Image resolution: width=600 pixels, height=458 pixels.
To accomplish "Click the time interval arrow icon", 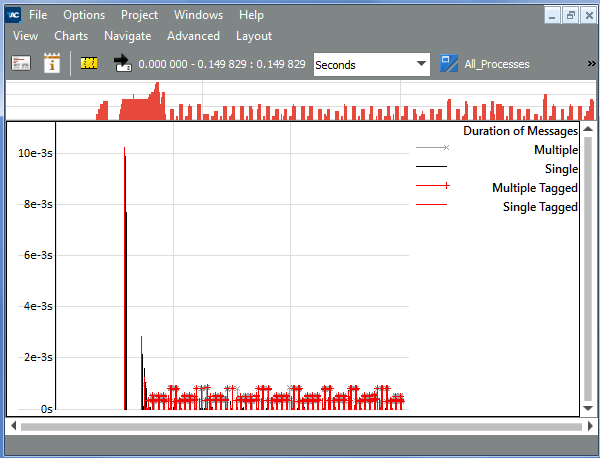I will [123, 64].
